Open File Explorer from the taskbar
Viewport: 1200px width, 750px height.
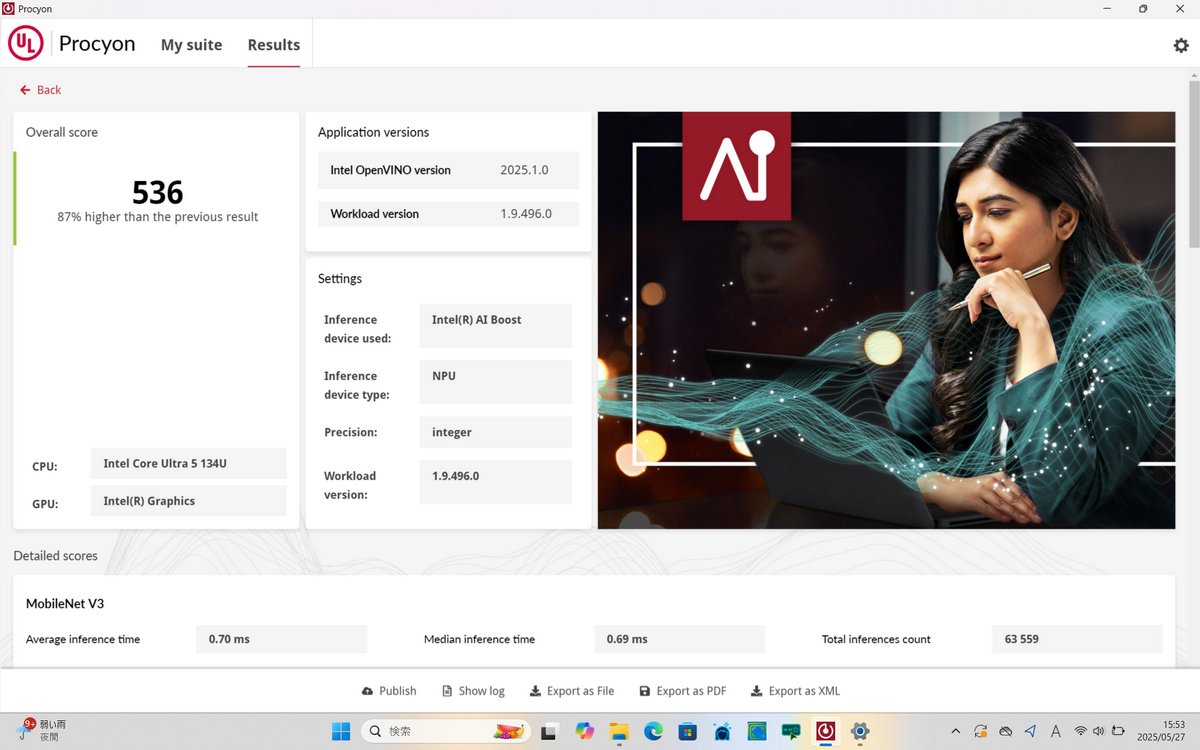[619, 731]
